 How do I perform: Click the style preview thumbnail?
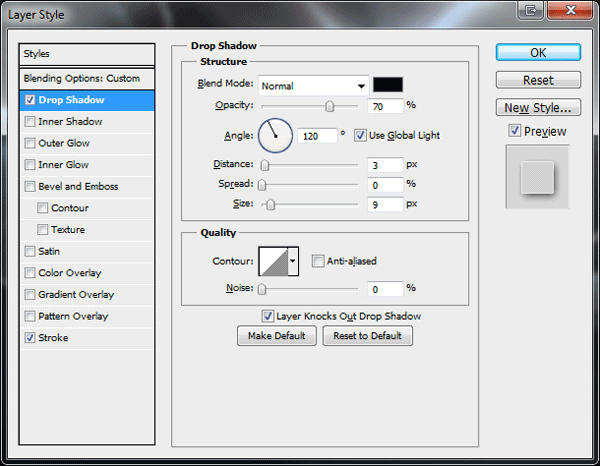537,176
